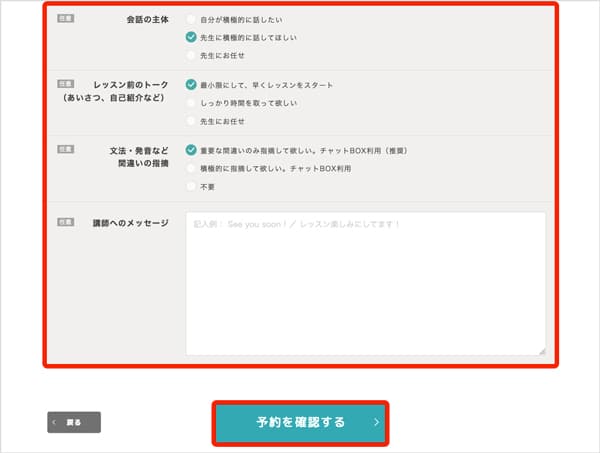Choose "先生にお任せ" under レッスン前のトーク
This screenshot has width=600, height=453.
(191, 120)
